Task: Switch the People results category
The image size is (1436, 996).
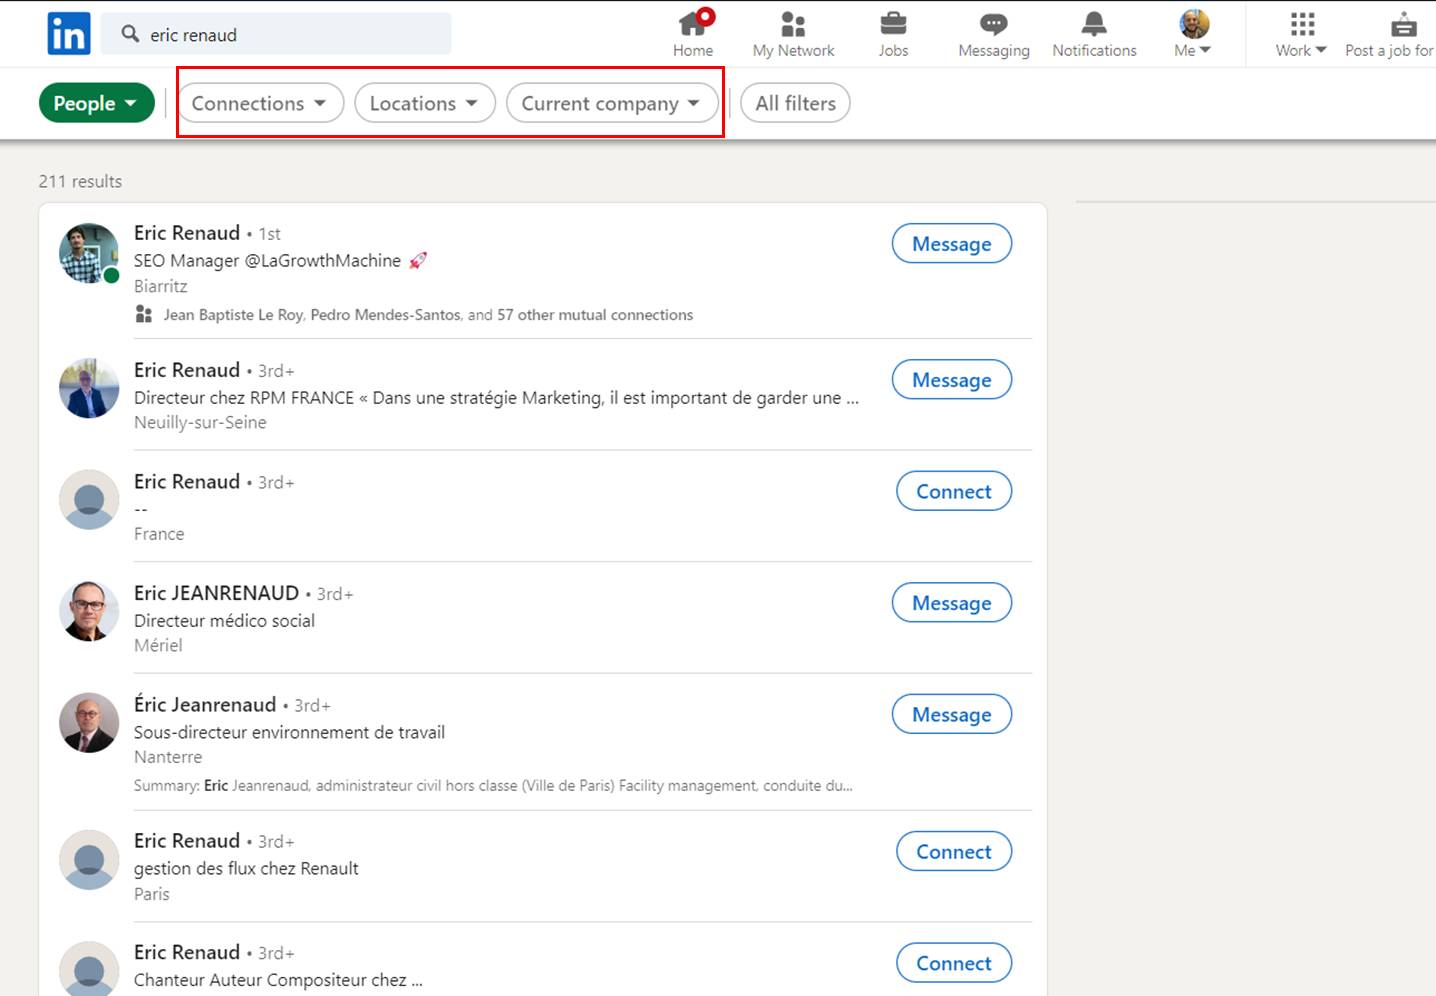Action: [96, 102]
